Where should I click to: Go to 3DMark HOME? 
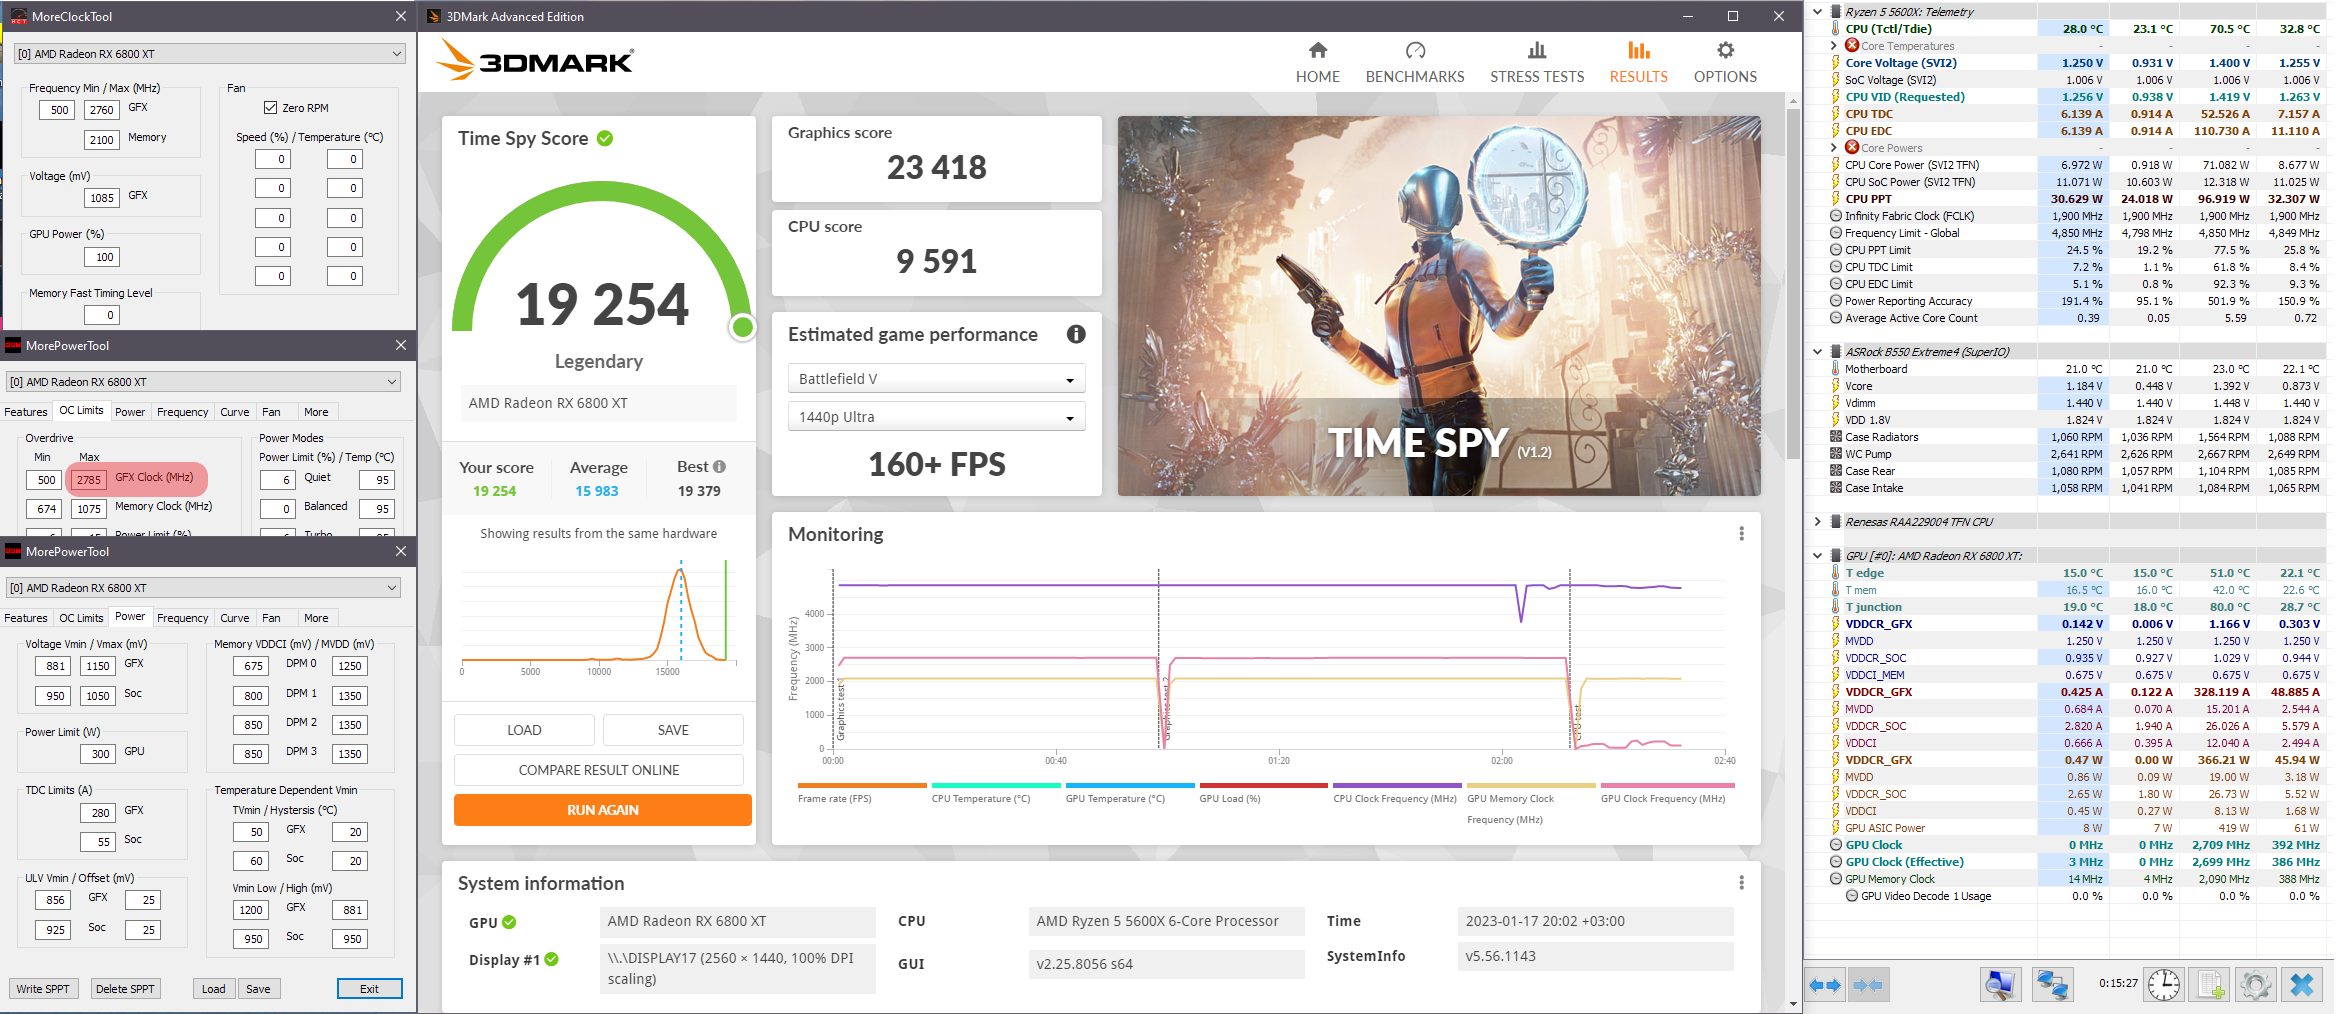click(x=1318, y=62)
